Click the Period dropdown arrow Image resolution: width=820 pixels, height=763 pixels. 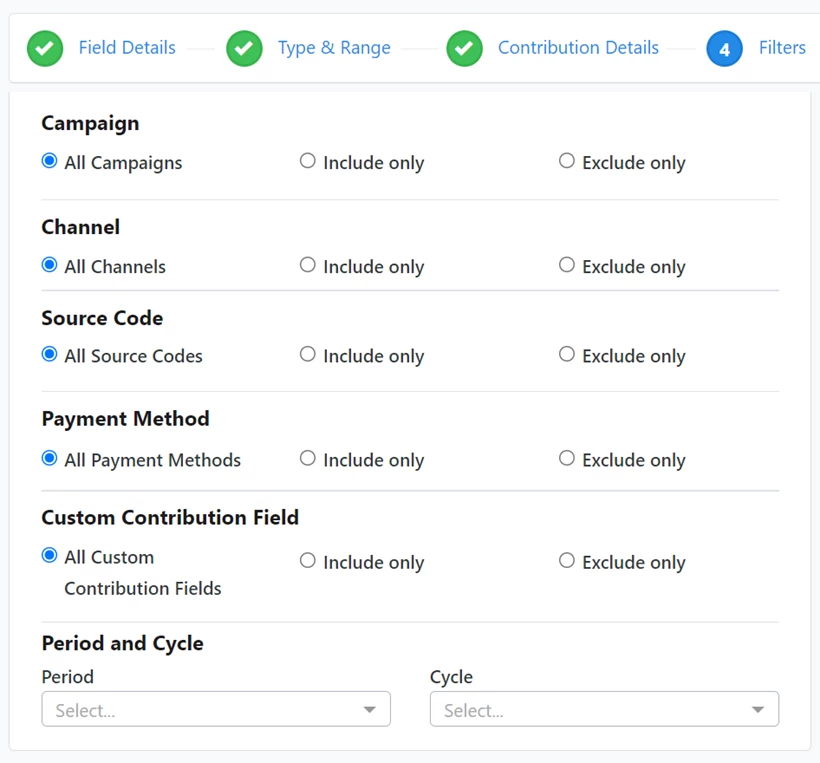370,710
